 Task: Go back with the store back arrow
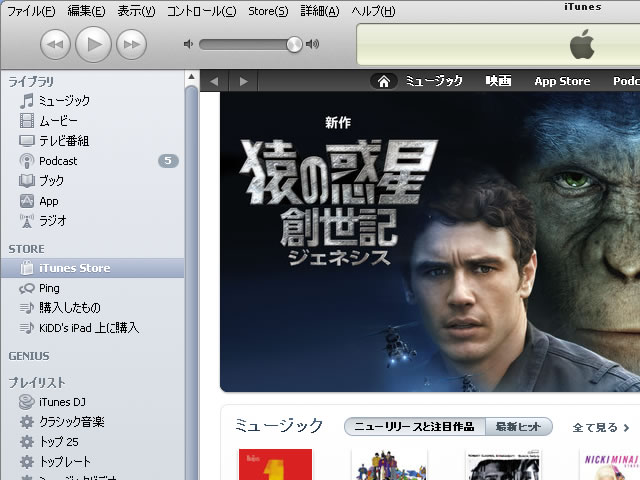(214, 81)
